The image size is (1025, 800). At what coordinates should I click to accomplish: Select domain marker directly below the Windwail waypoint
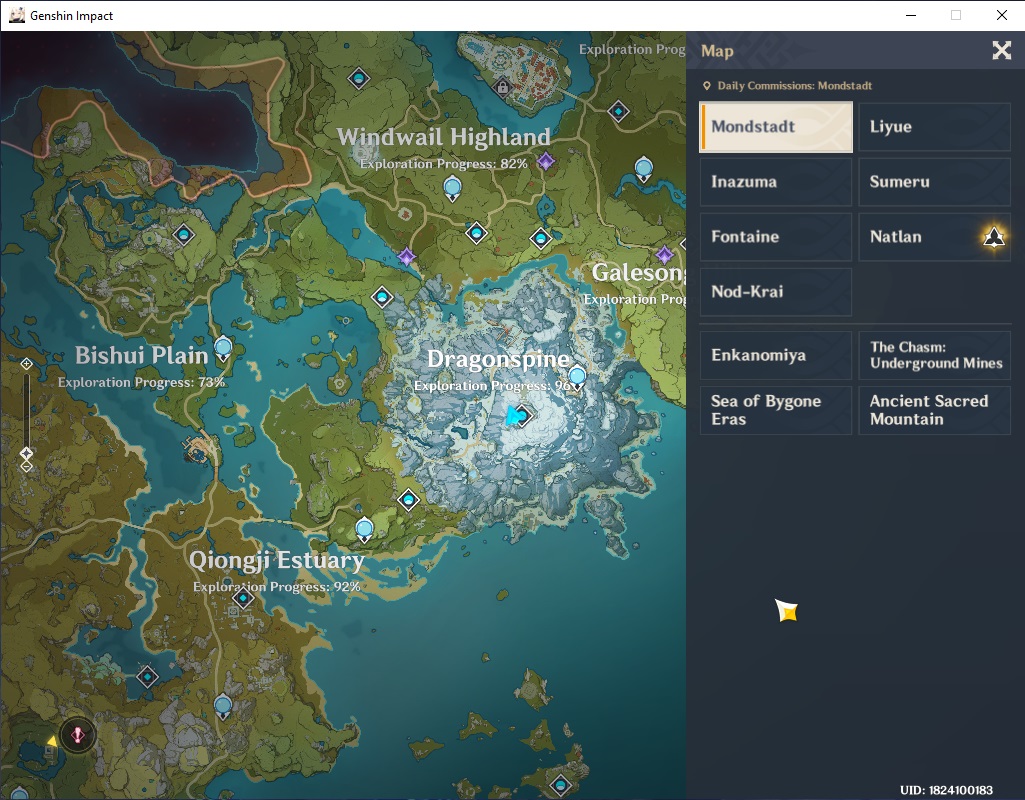tap(476, 232)
